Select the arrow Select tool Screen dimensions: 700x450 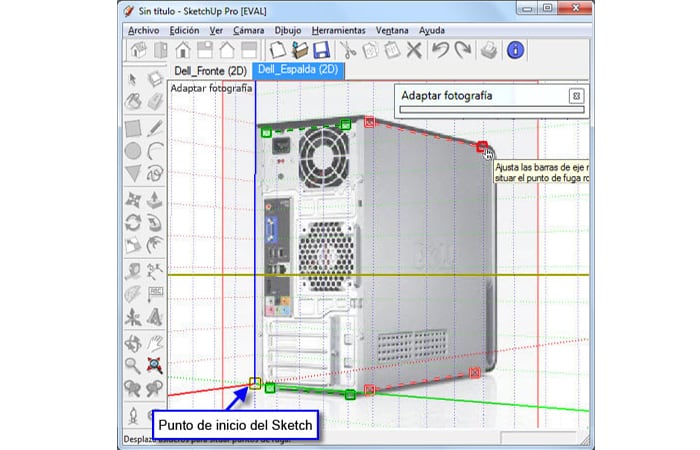[133, 80]
